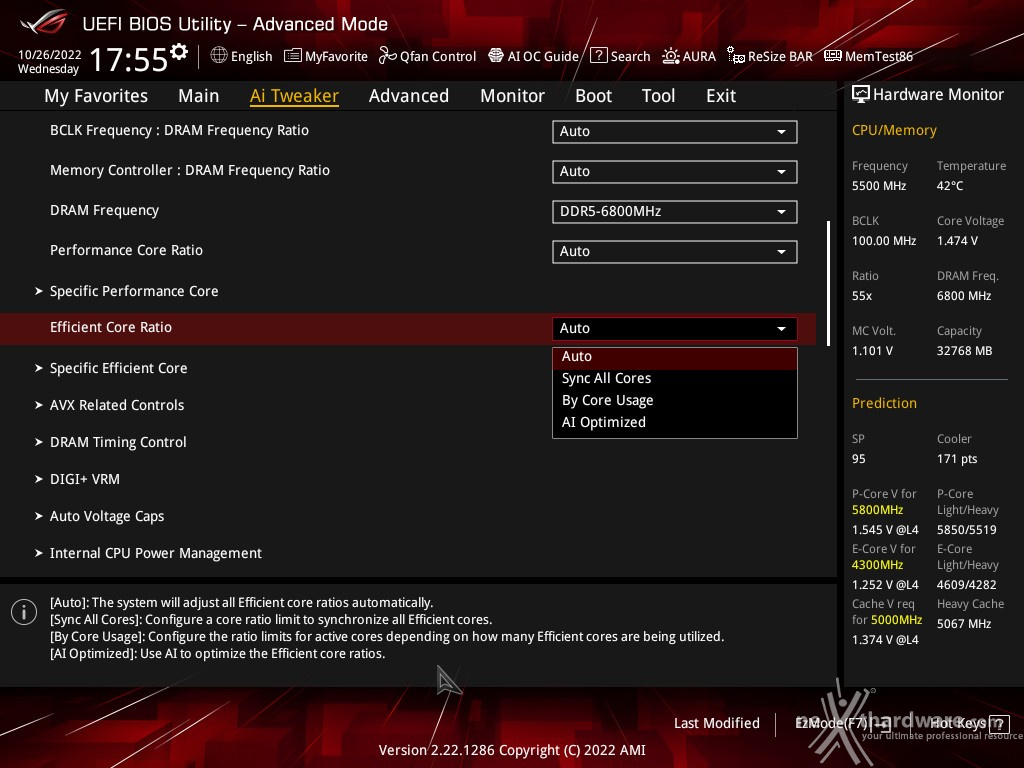Open the Hot Keys help
1024x768 pixels.
click(x=968, y=724)
